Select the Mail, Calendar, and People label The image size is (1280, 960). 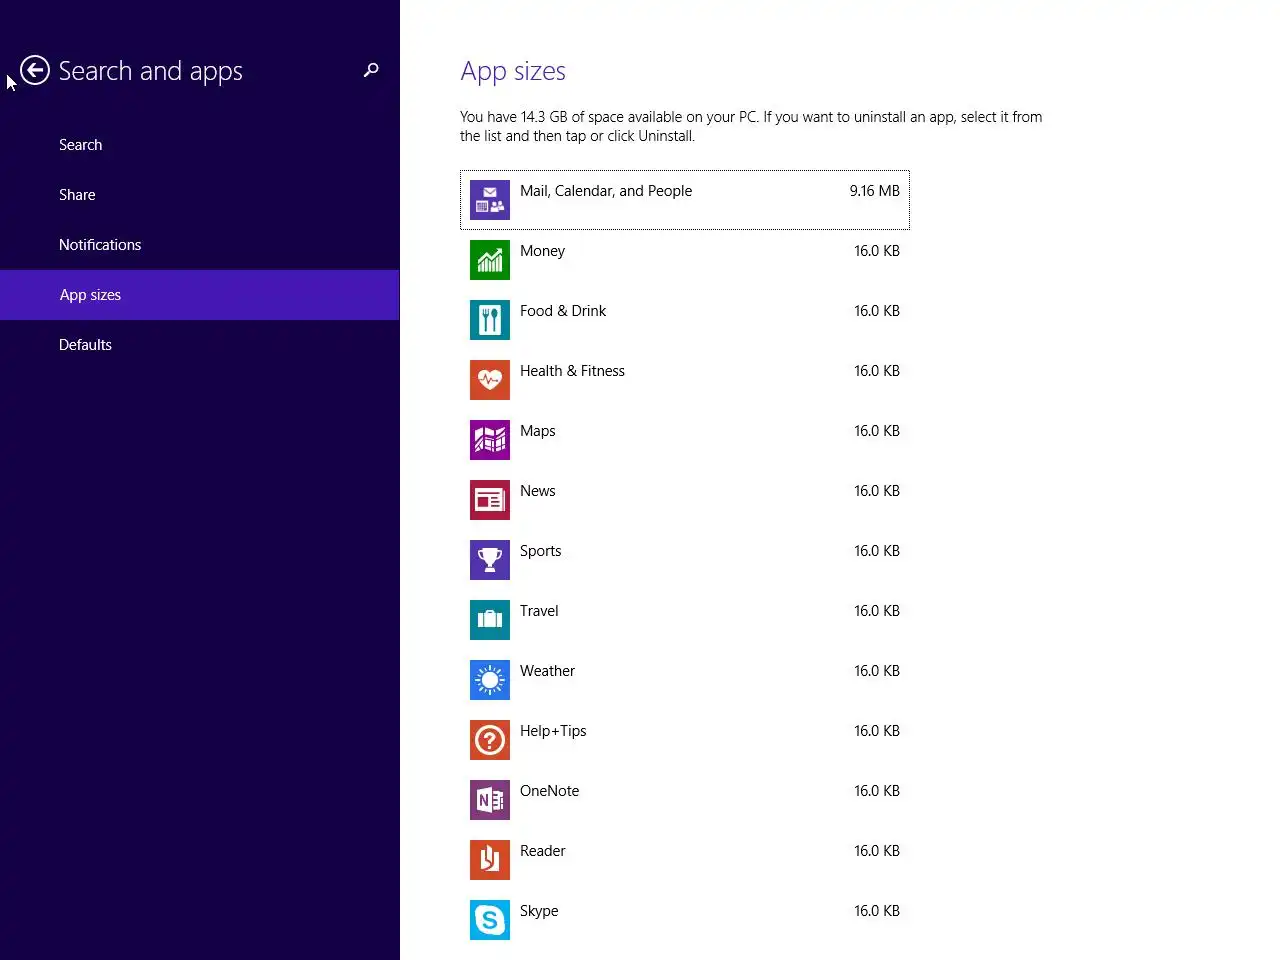point(606,191)
